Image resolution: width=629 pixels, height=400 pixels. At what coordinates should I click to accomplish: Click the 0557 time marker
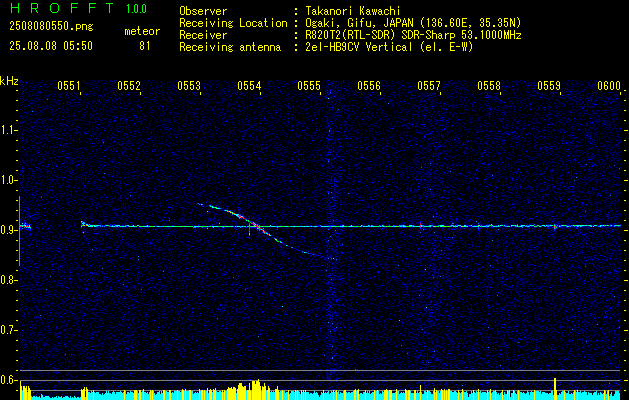click(x=429, y=85)
